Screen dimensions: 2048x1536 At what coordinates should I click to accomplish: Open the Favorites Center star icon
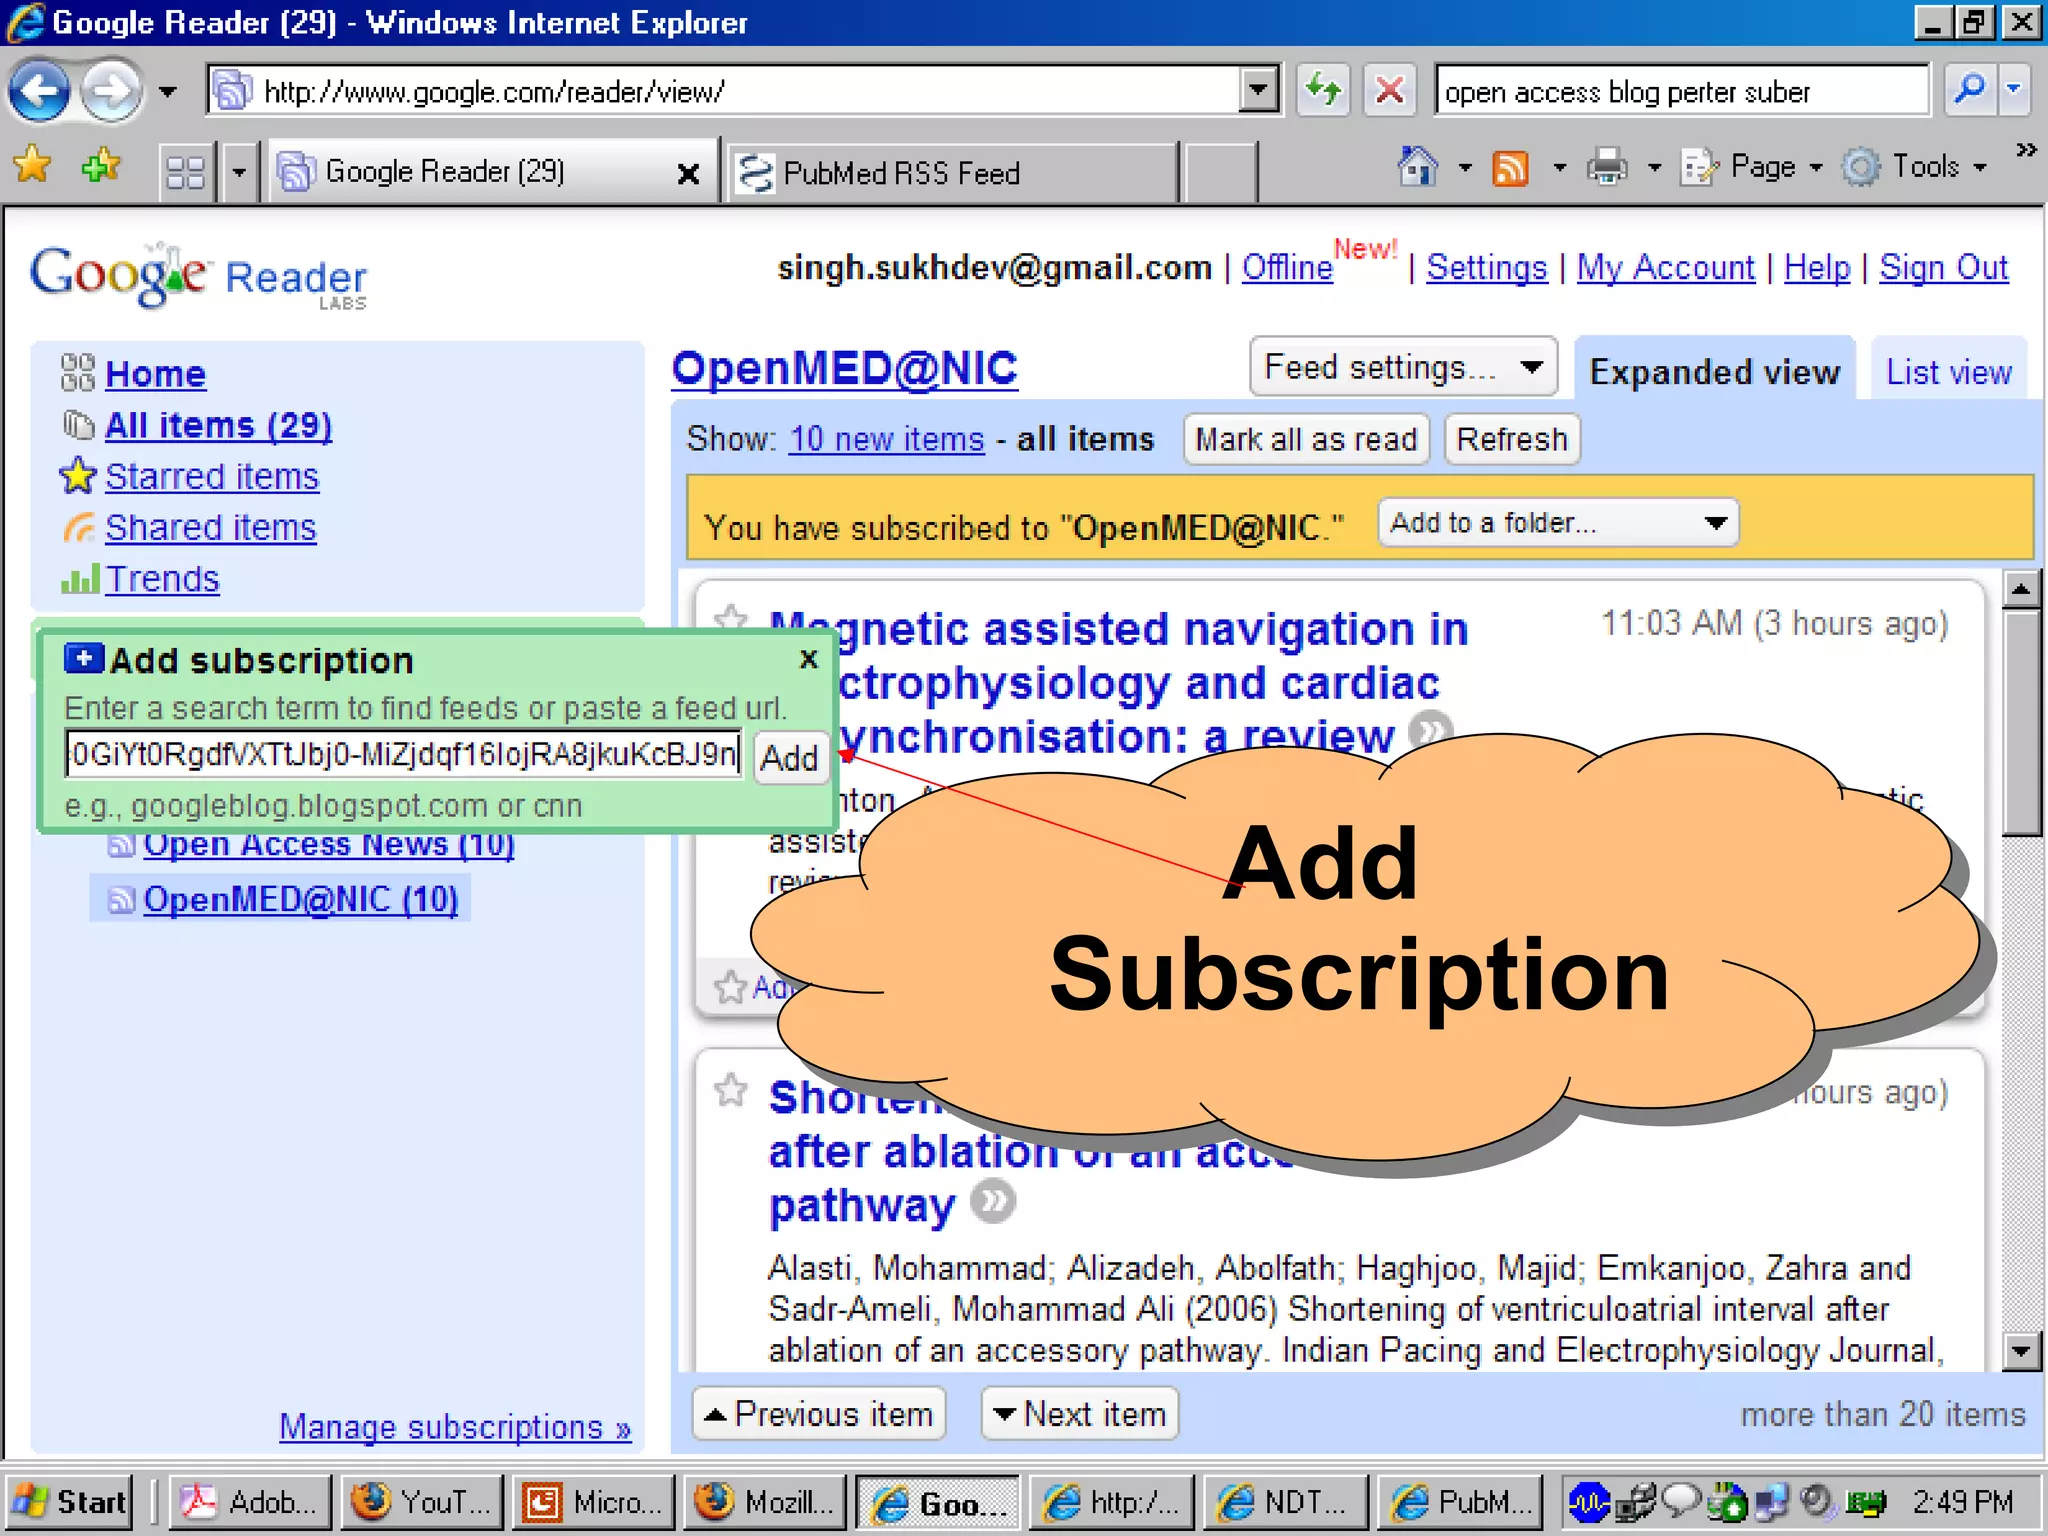coord(32,166)
